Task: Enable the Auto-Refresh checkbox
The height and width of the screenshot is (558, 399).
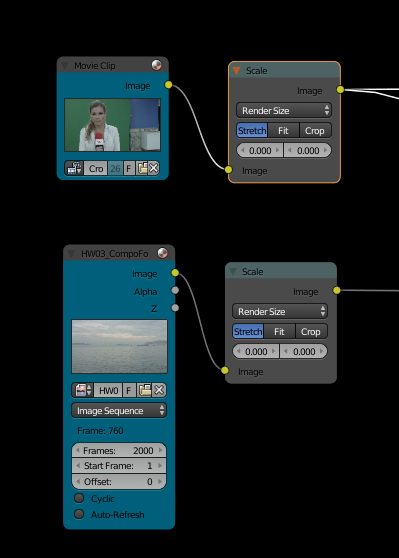Action: (79, 514)
